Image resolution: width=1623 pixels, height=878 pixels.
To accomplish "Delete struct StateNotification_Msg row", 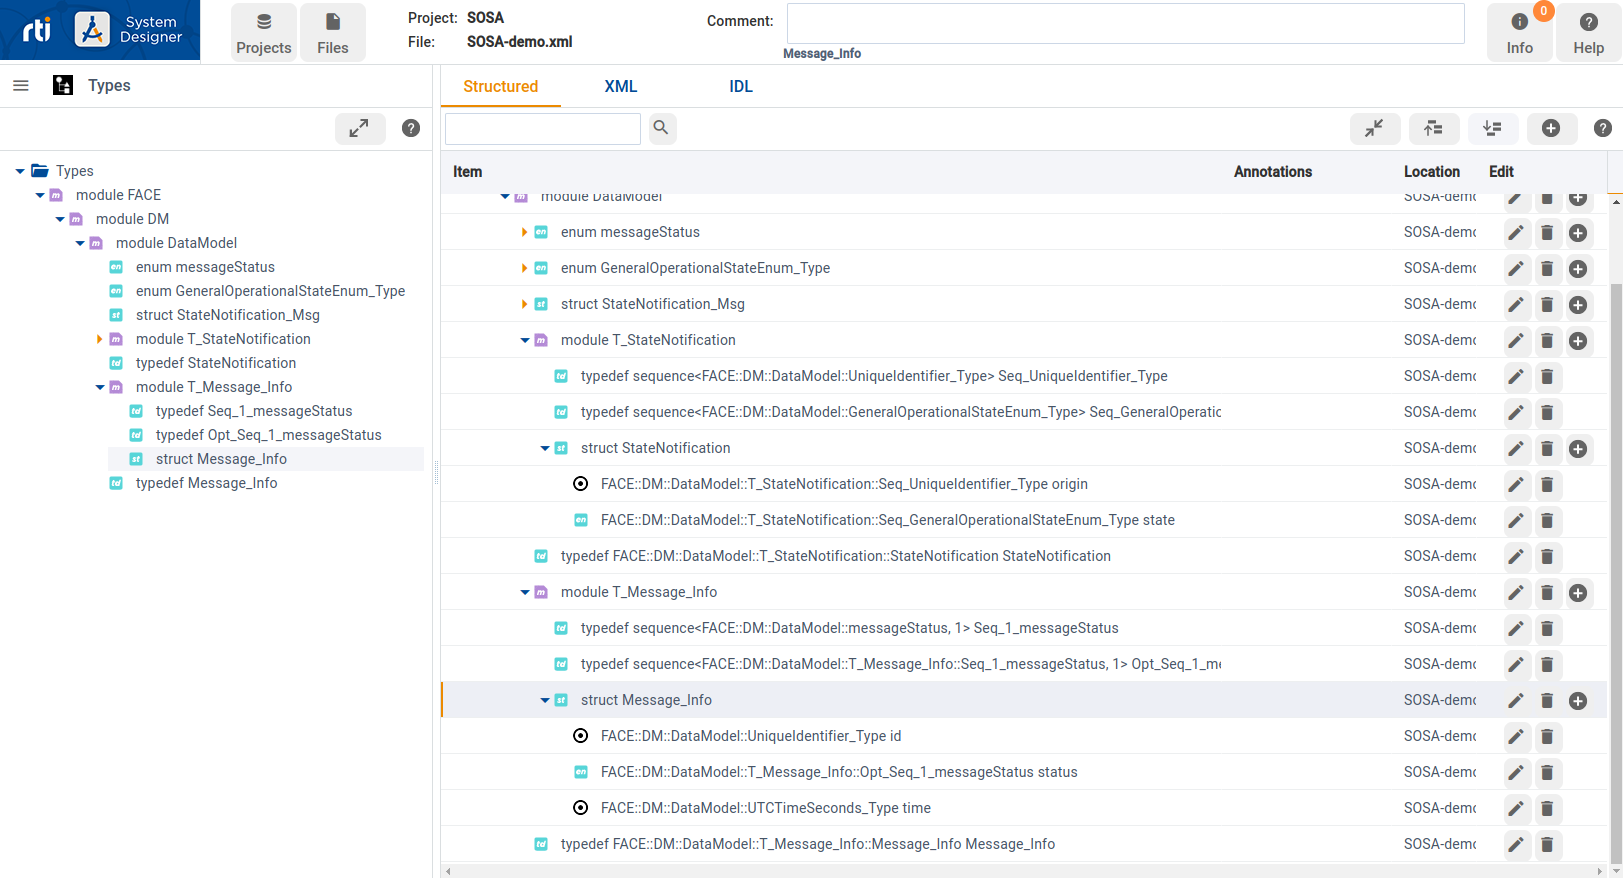I will tap(1547, 305).
